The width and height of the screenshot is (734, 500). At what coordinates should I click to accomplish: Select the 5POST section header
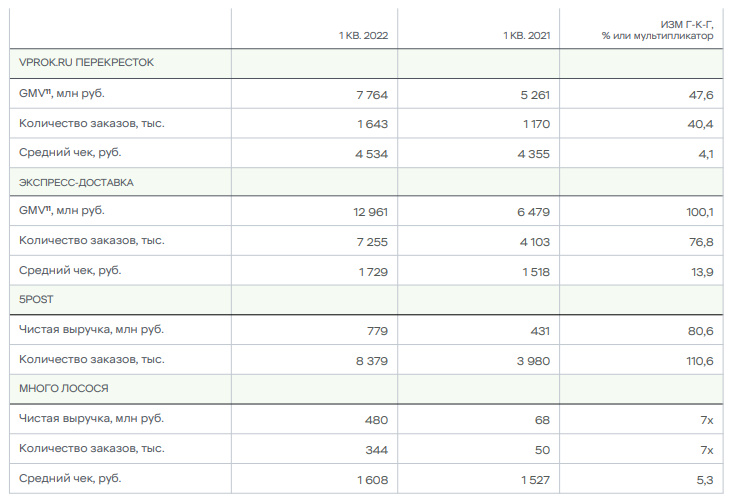tap(36, 299)
